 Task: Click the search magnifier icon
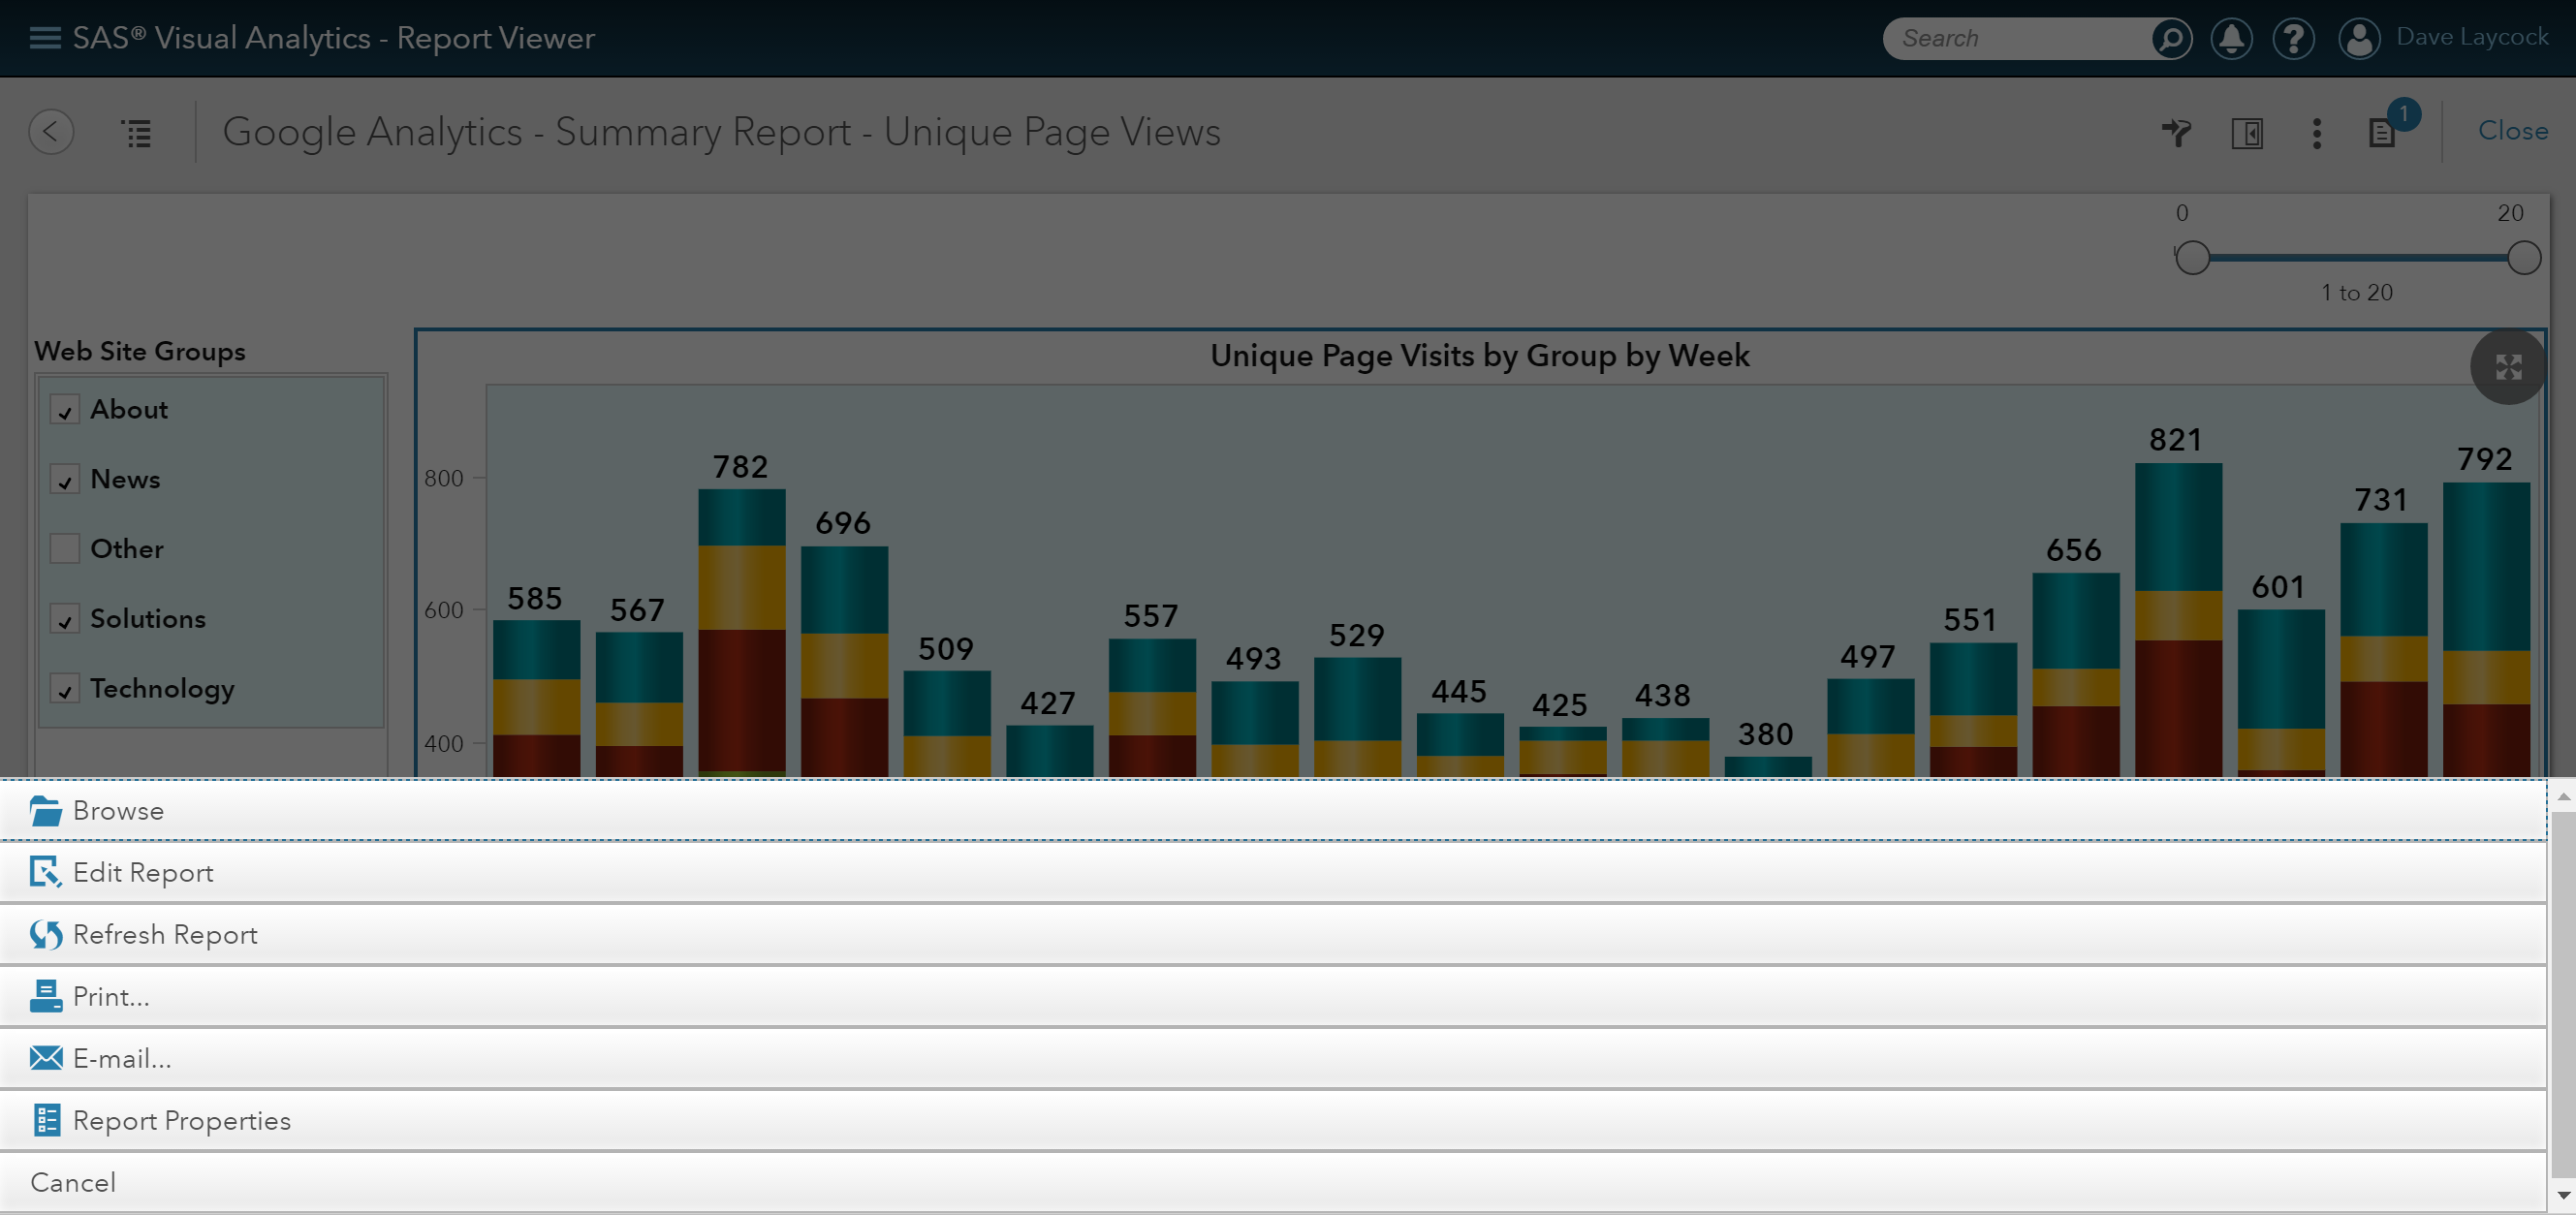coord(2170,38)
